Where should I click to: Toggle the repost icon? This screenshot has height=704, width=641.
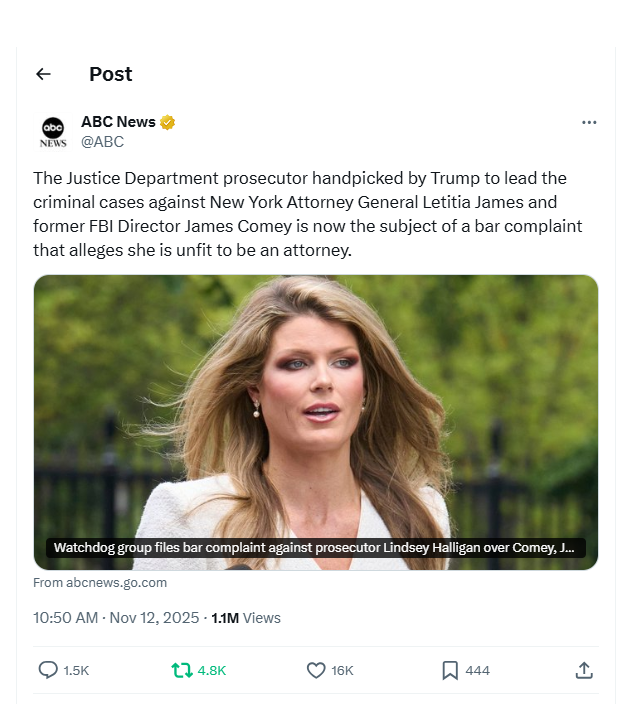[182, 670]
